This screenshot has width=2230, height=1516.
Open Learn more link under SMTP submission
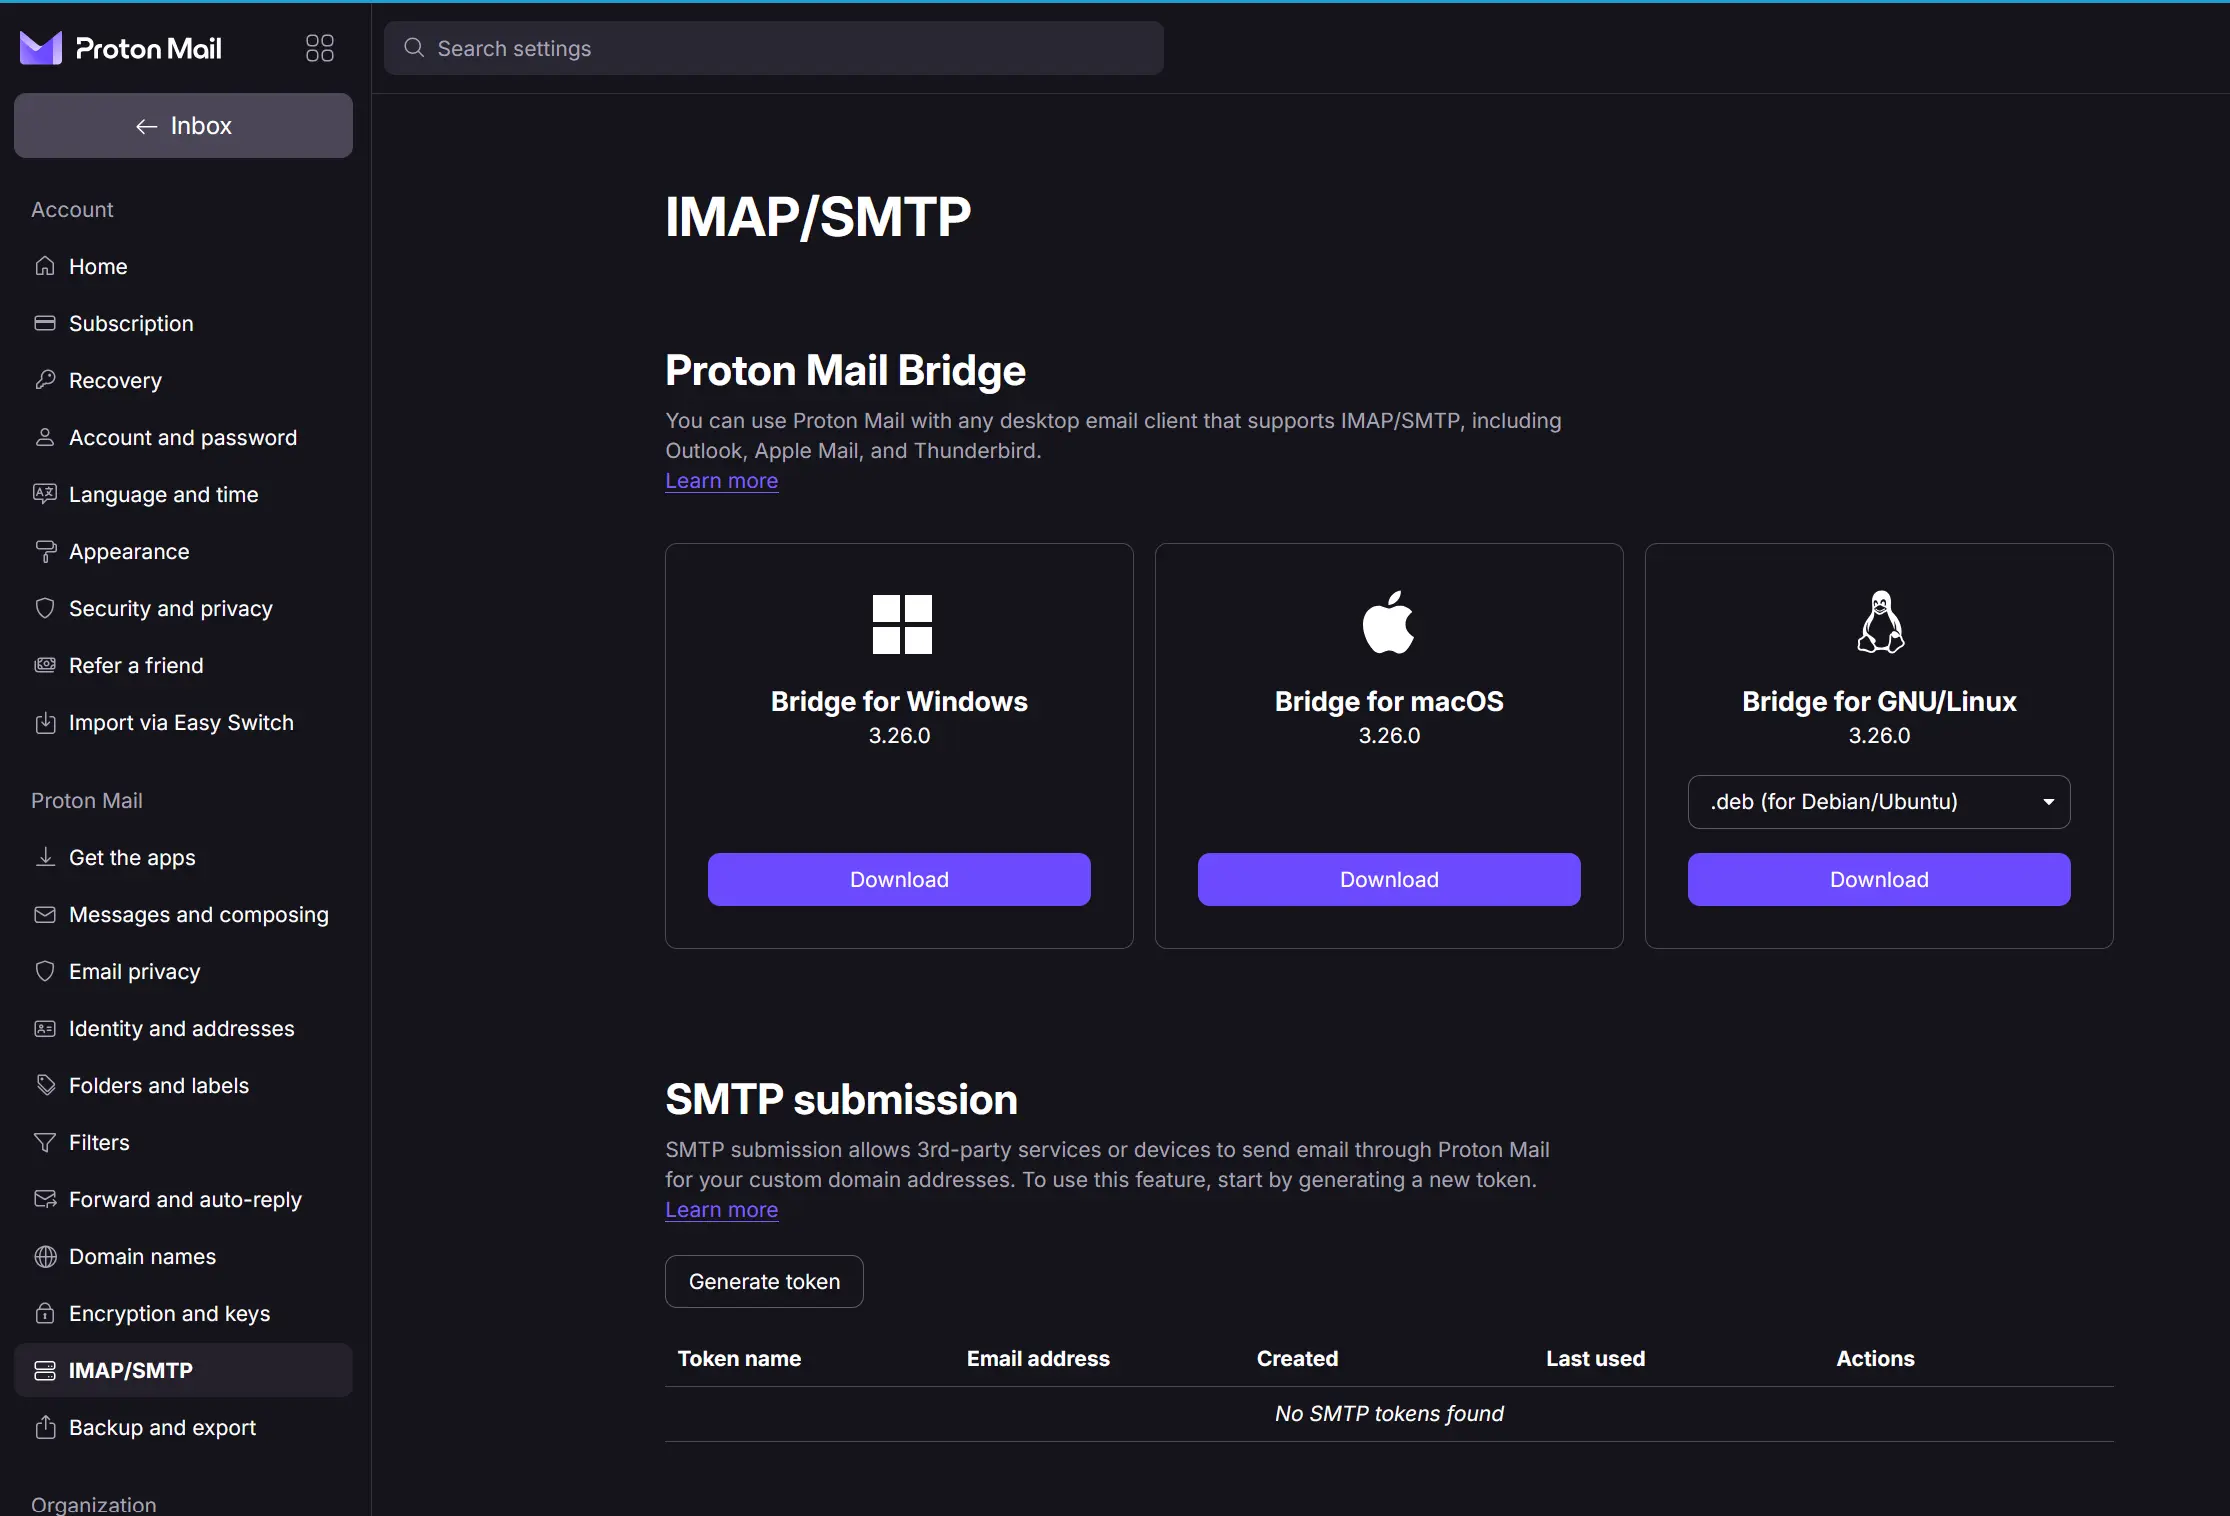[722, 1210]
